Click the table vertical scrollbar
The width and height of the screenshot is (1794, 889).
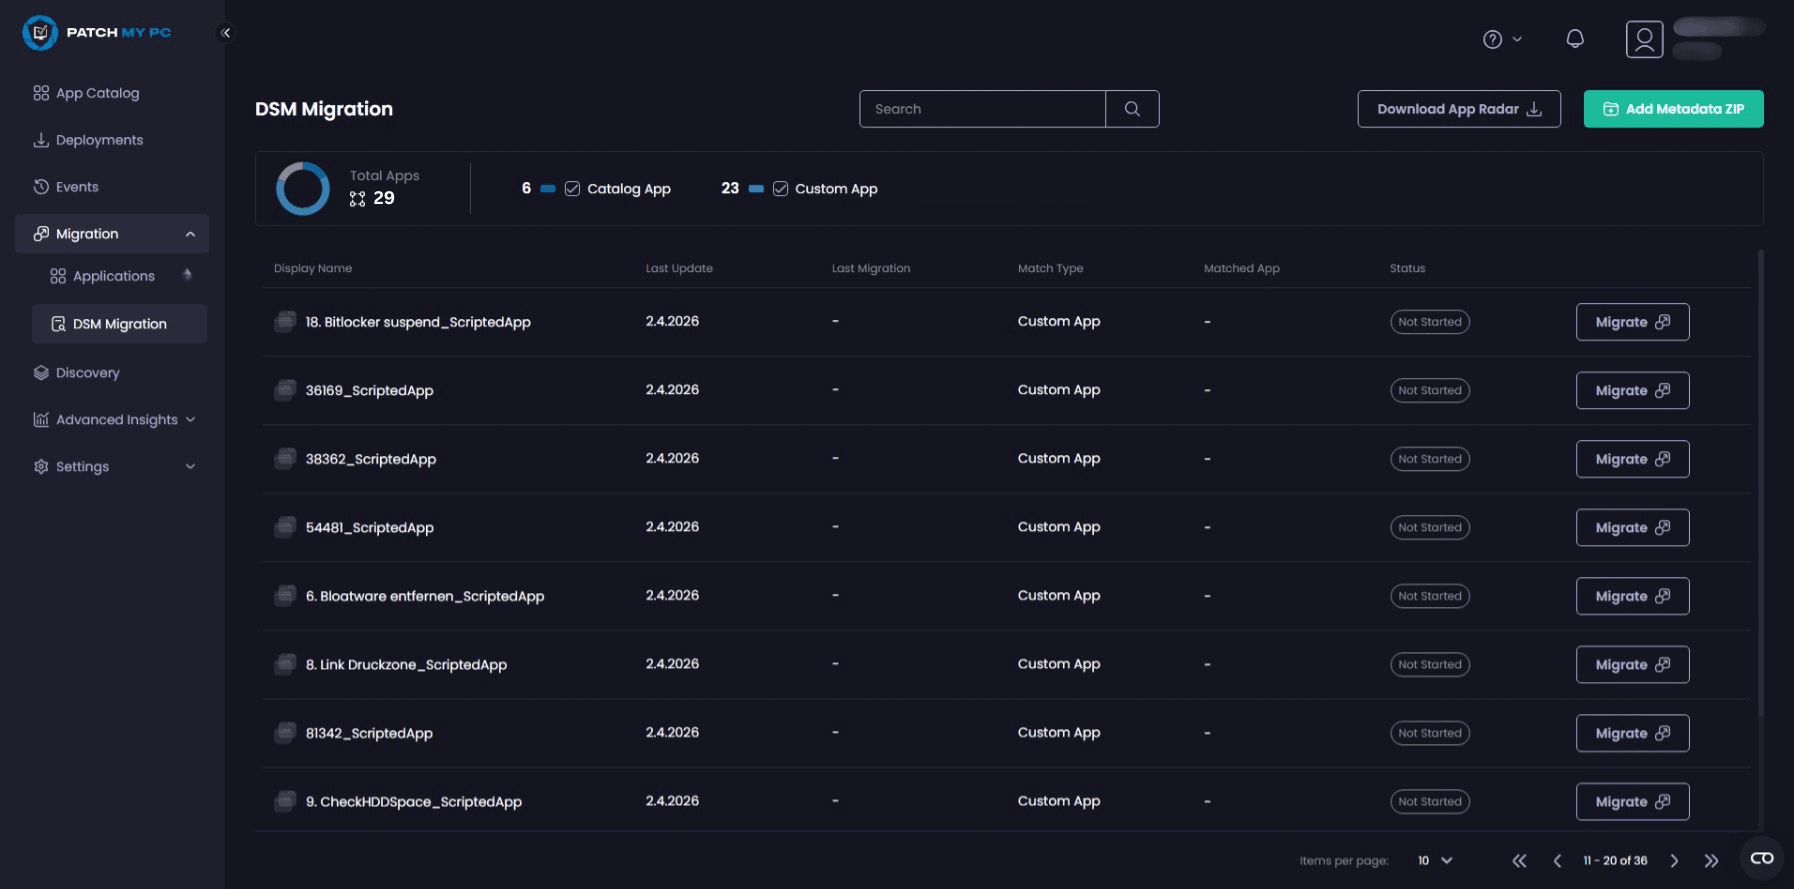tap(1760, 483)
